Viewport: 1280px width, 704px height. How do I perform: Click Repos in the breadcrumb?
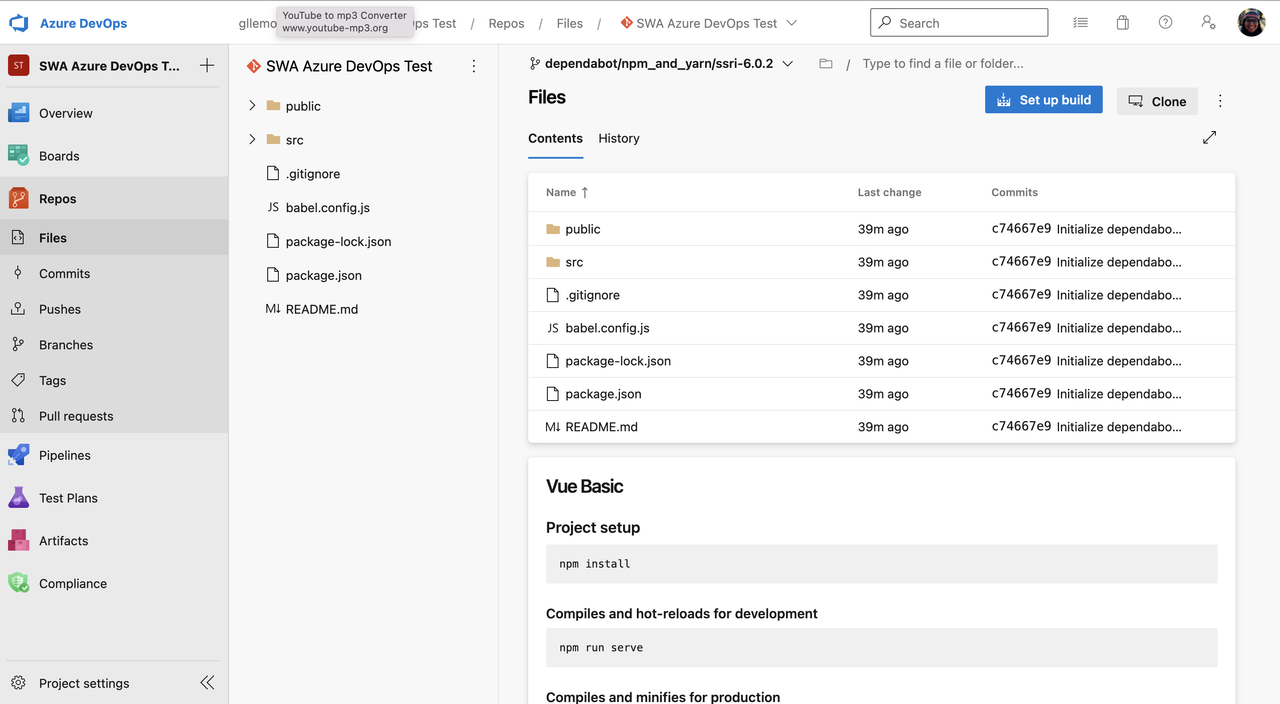coord(506,23)
